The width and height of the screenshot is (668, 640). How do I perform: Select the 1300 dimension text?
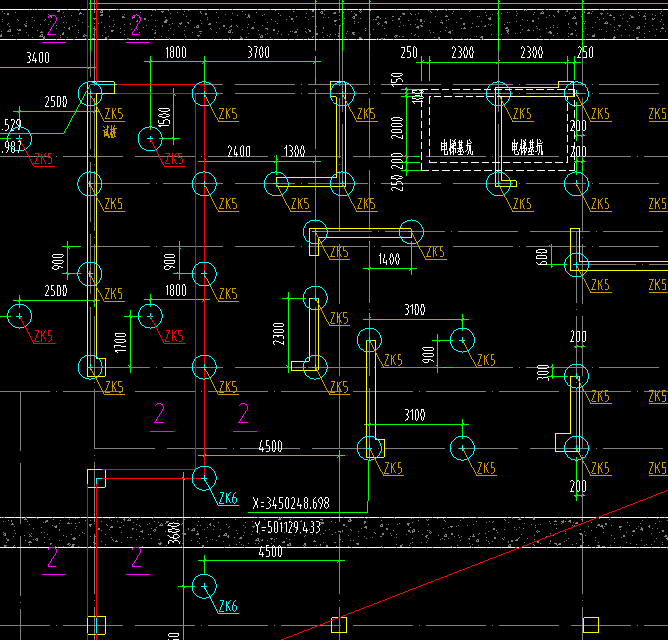tap(294, 151)
